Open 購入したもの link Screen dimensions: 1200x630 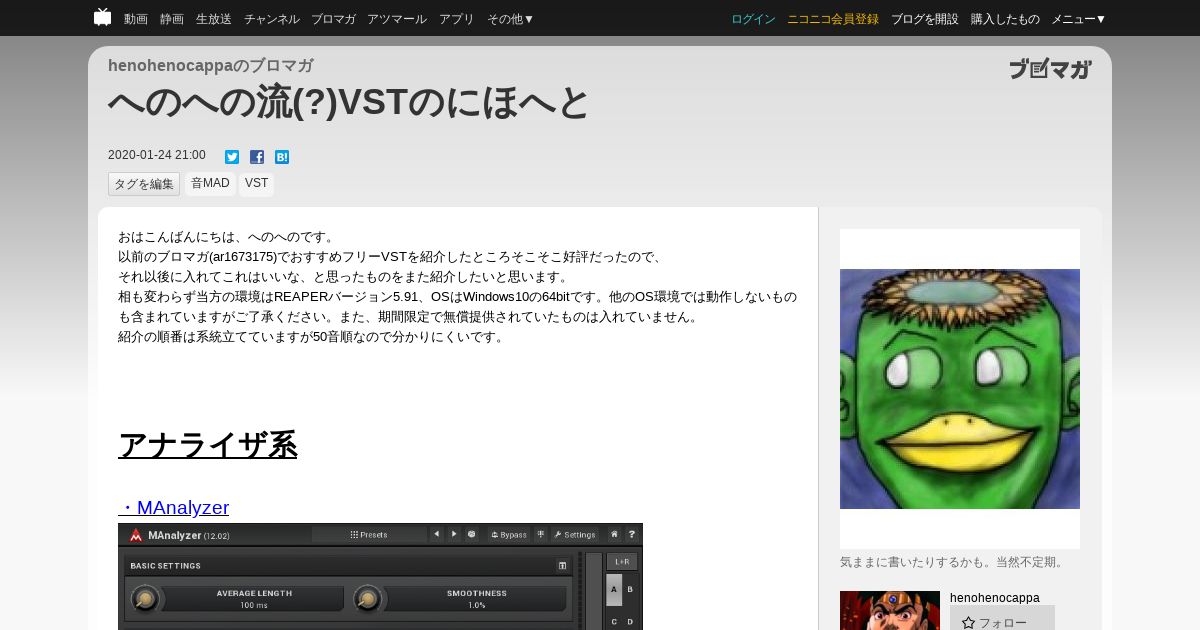coord(1005,19)
